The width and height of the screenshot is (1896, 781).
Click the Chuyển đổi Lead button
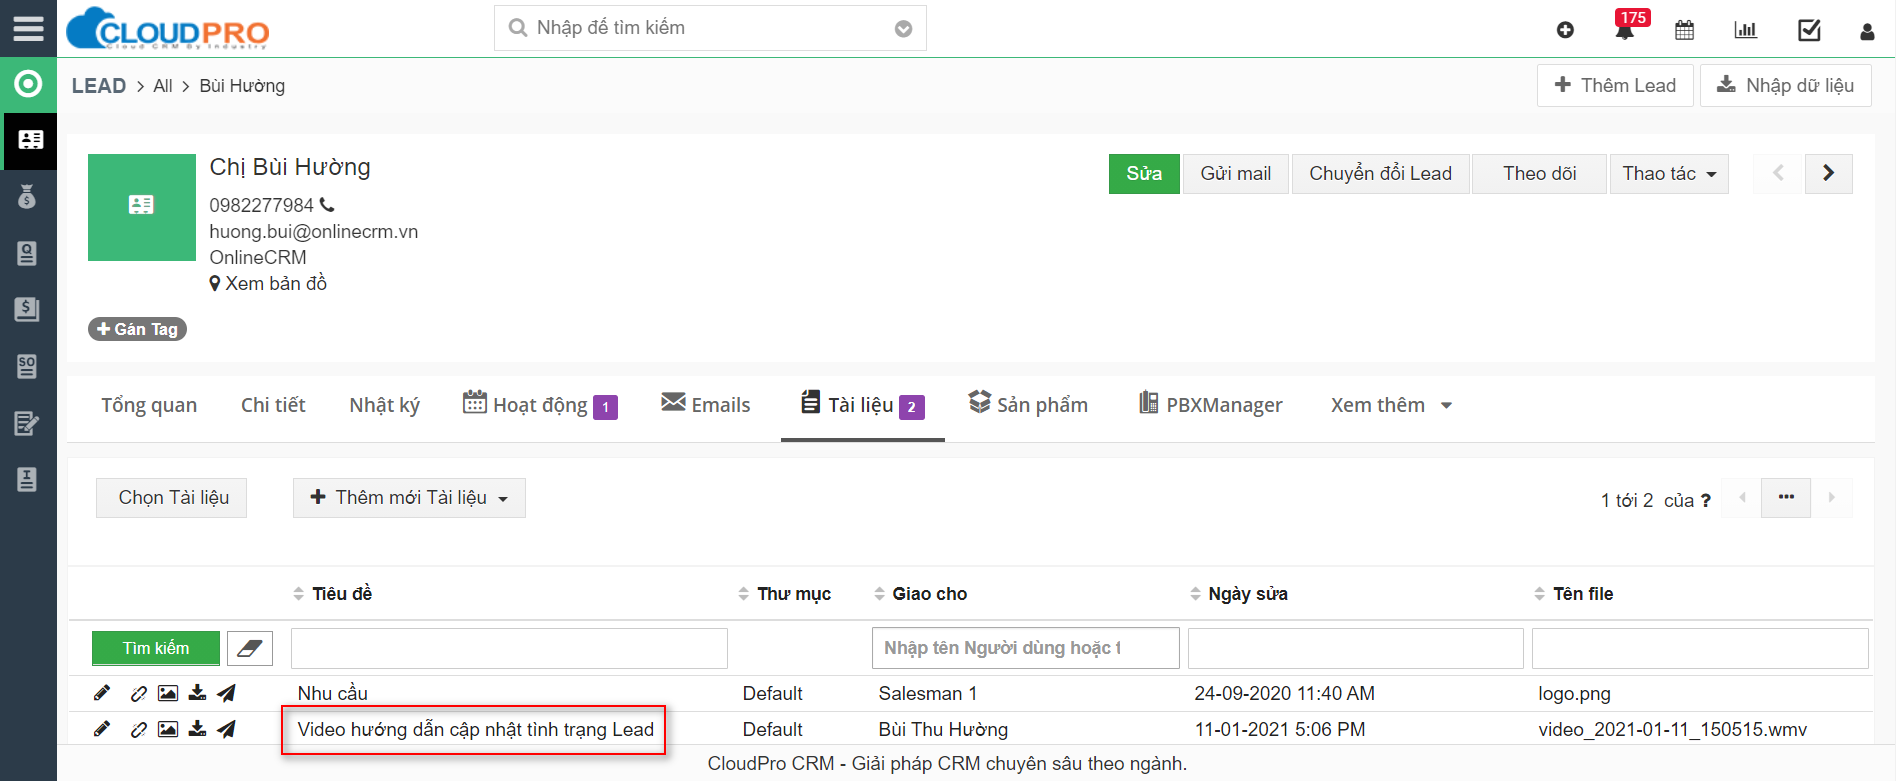point(1380,174)
